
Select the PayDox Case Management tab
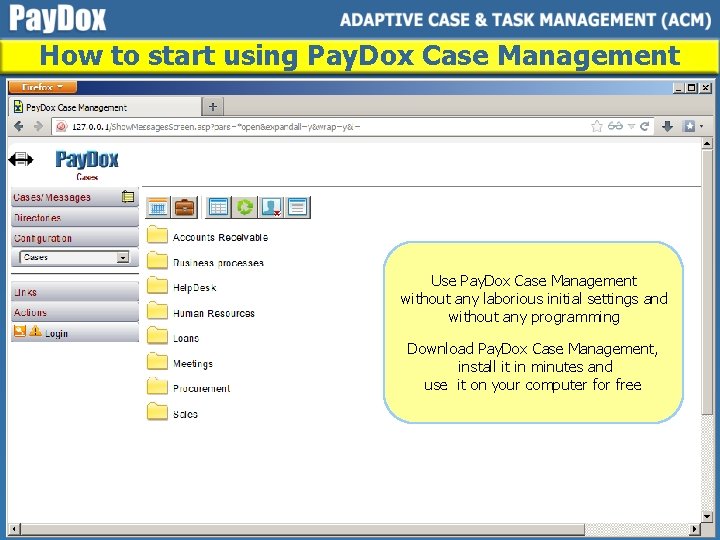coord(105,107)
